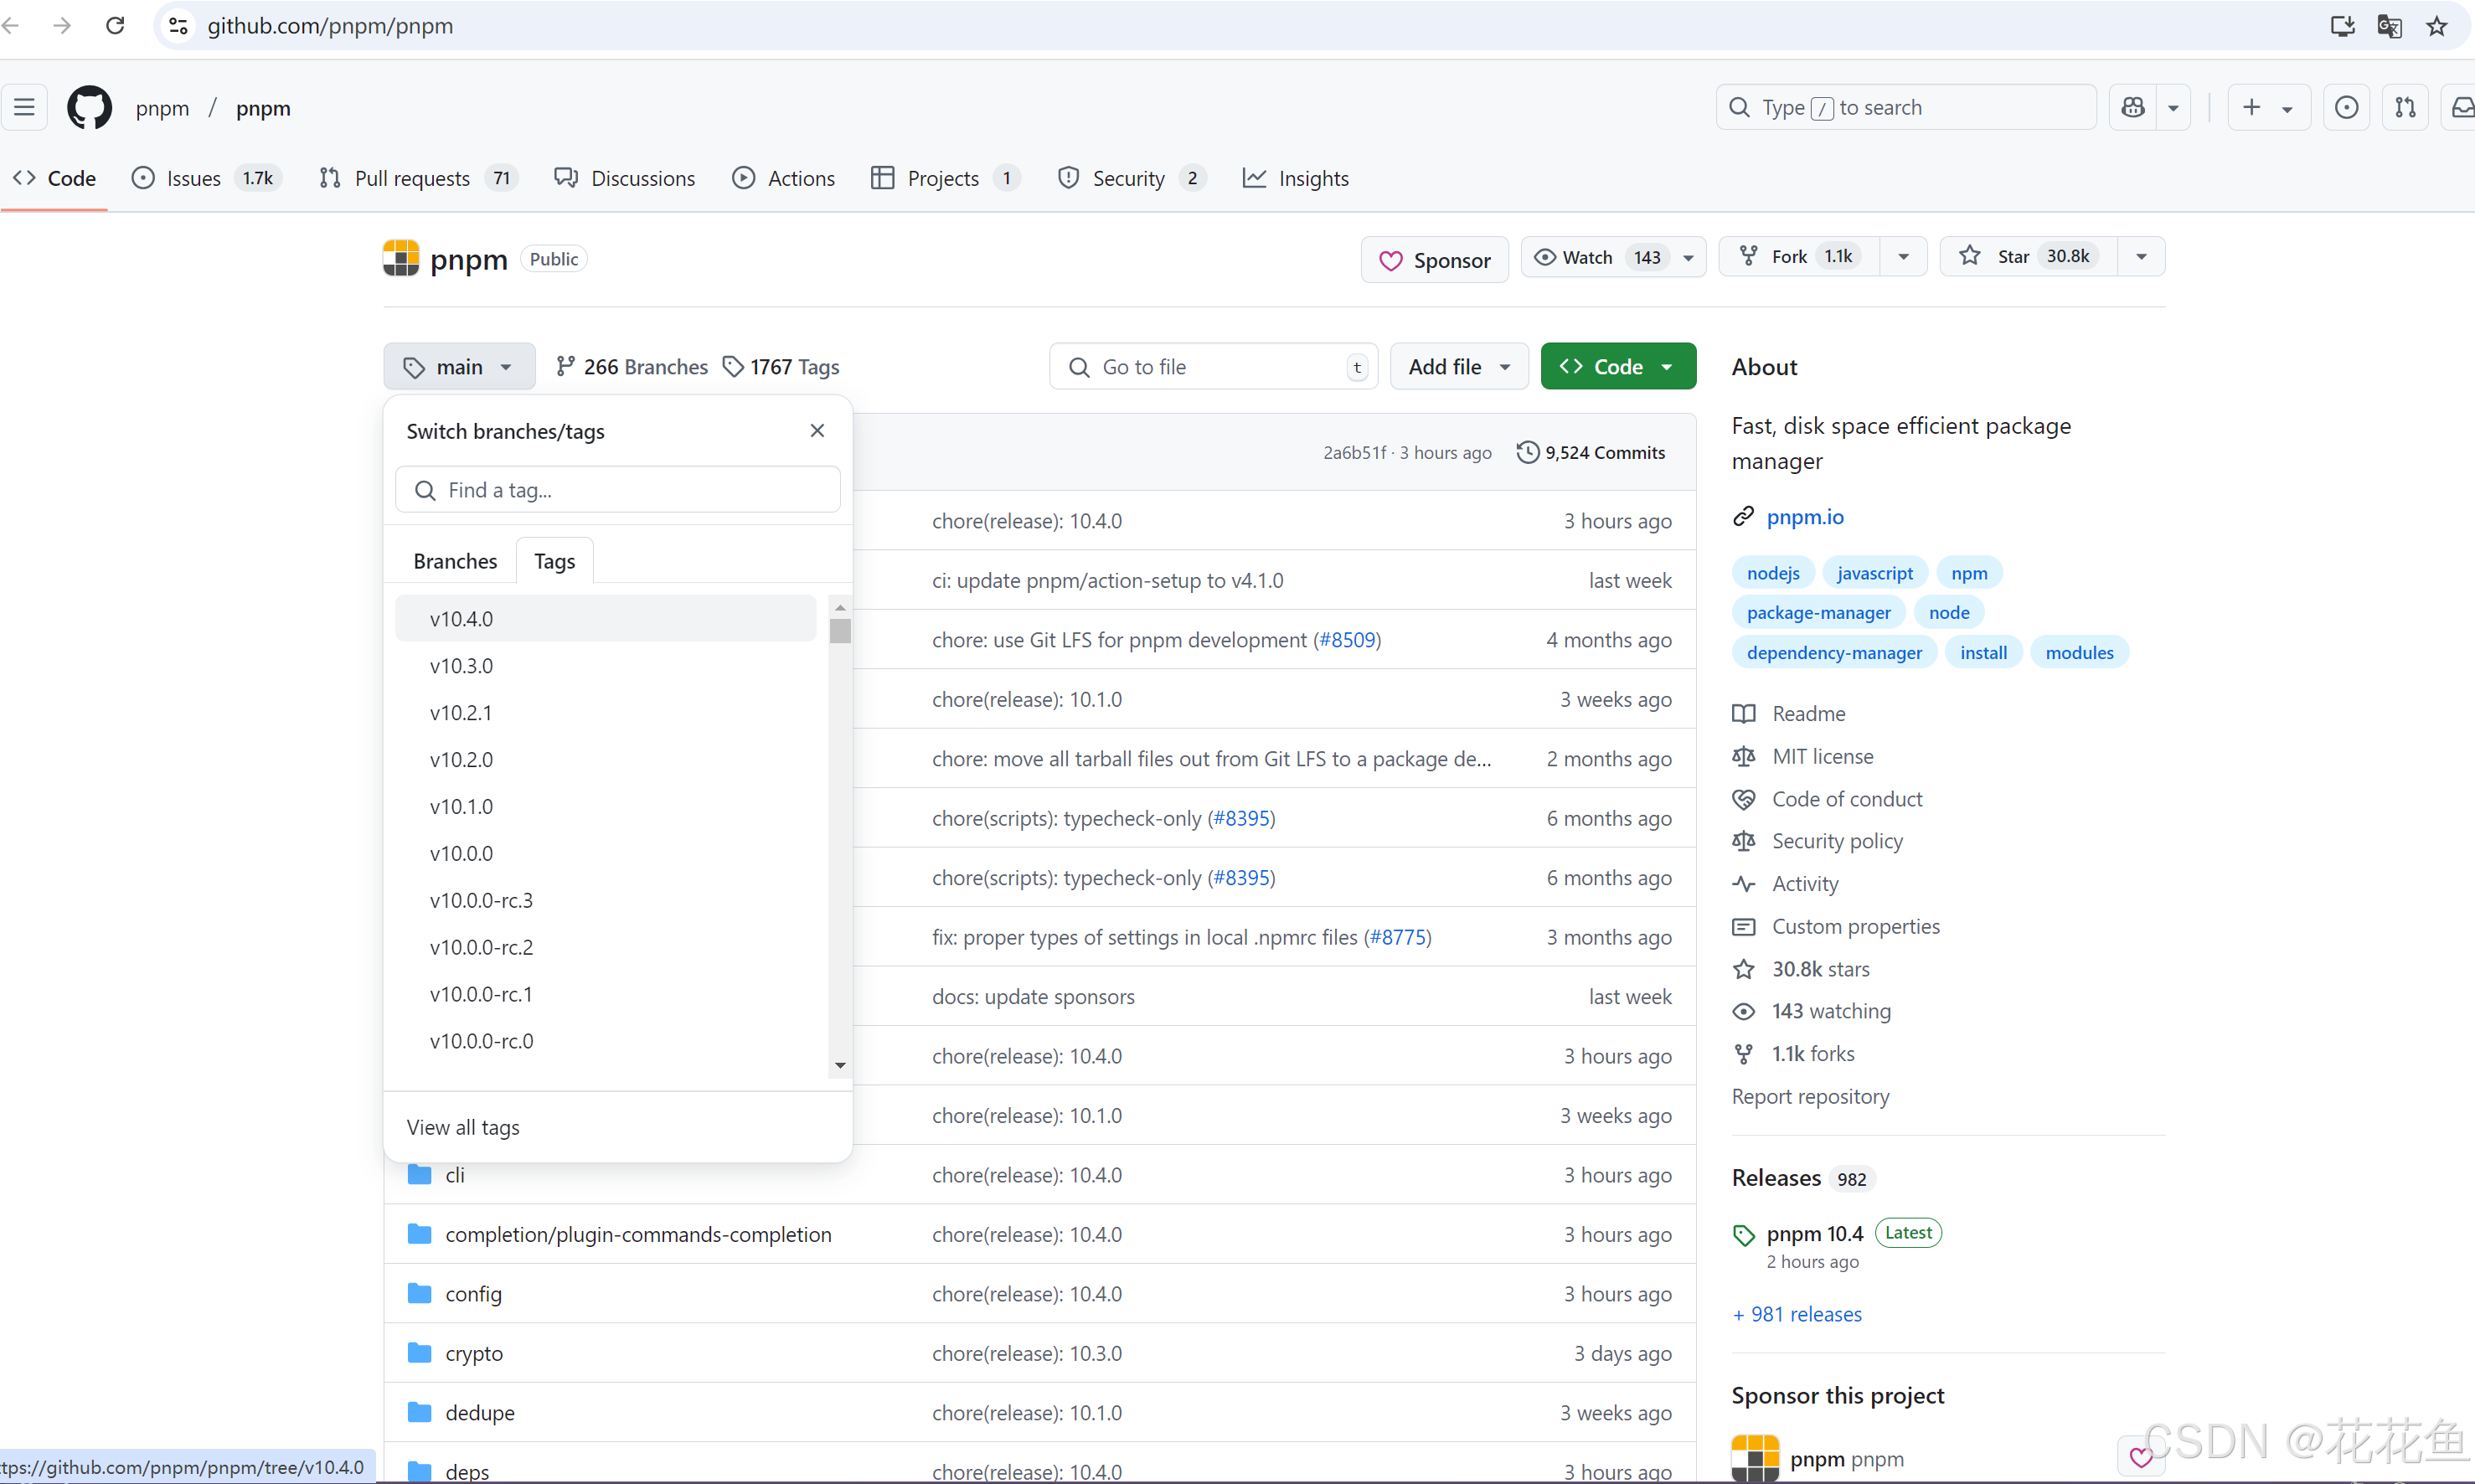
Task: Click the create new plus icon
Action: (2252, 107)
